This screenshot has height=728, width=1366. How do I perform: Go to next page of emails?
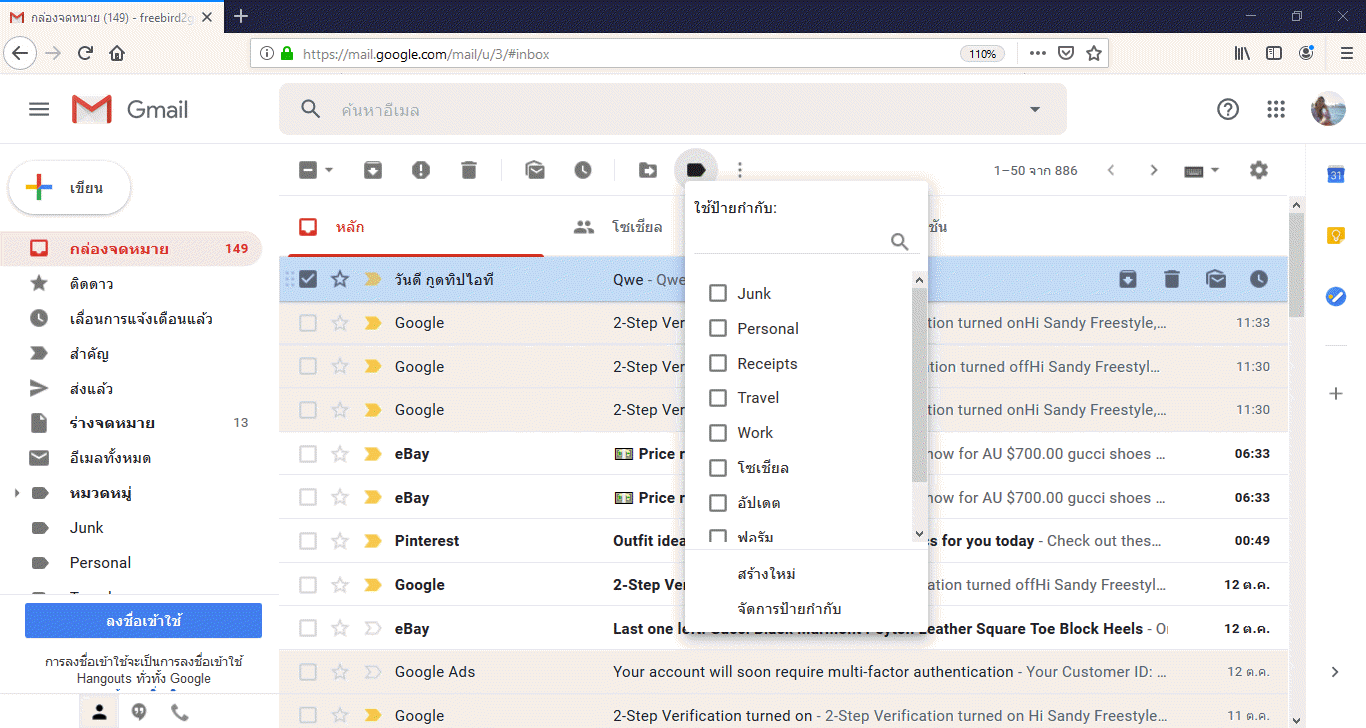1154,170
